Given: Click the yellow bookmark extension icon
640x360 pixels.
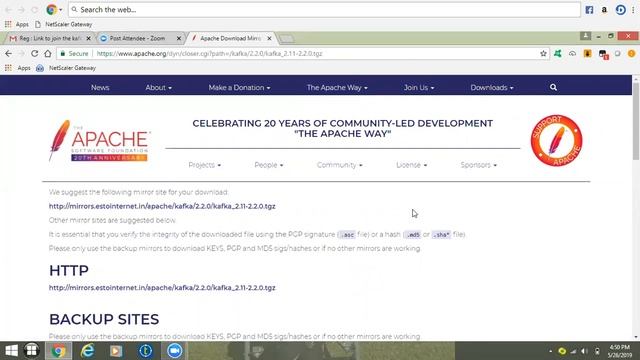Looking at the screenshot, I should [587, 53].
